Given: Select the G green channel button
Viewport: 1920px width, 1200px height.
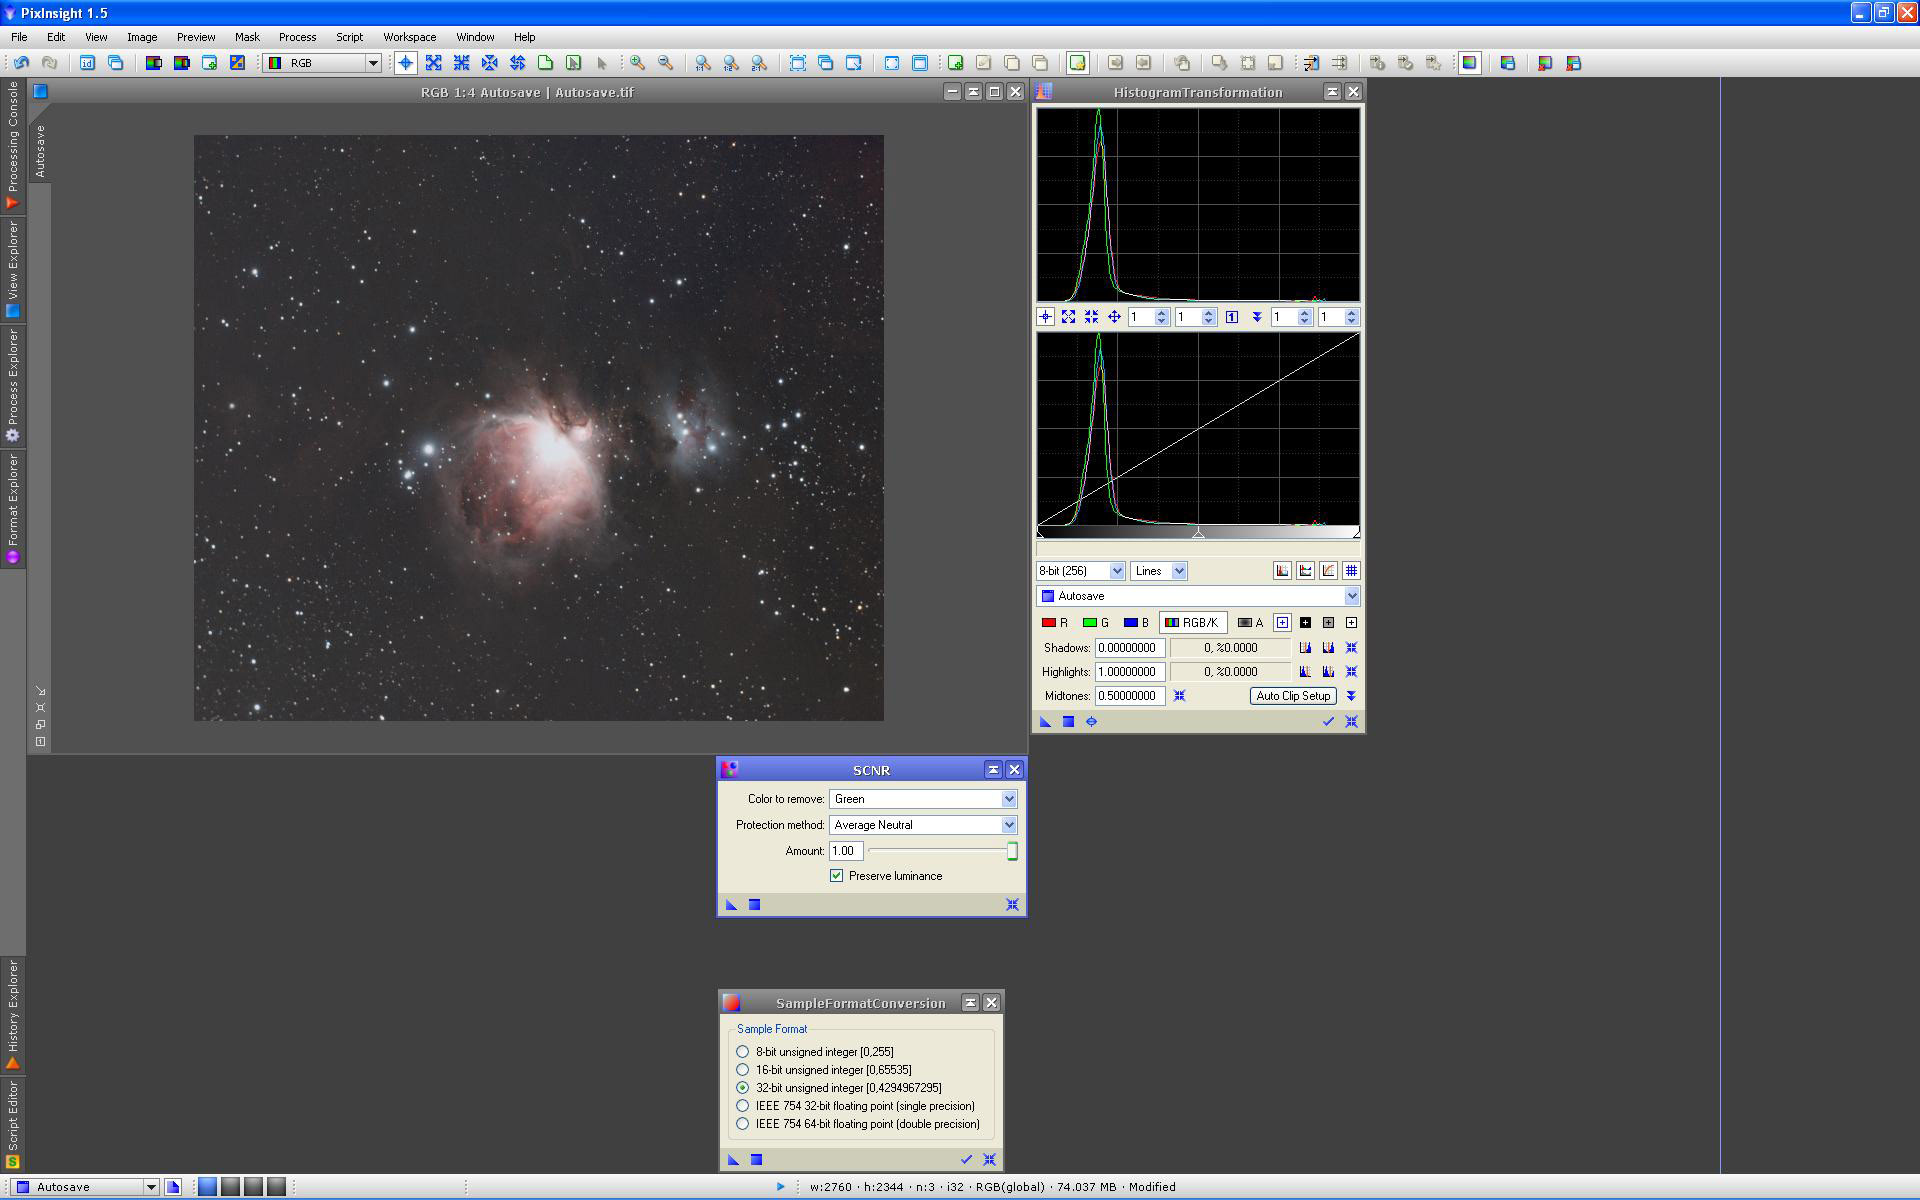Looking at the screenshot, I should point(1096,623).
